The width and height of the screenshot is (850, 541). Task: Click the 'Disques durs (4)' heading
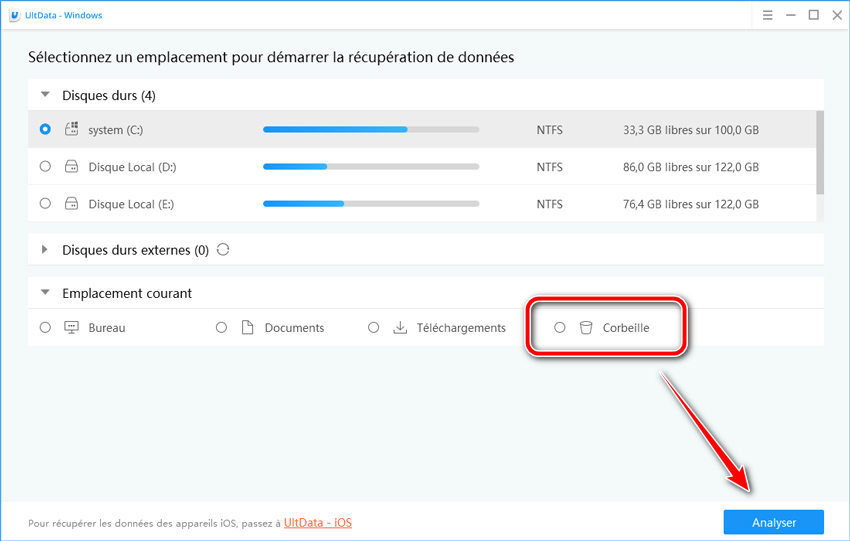pos(109,95)
